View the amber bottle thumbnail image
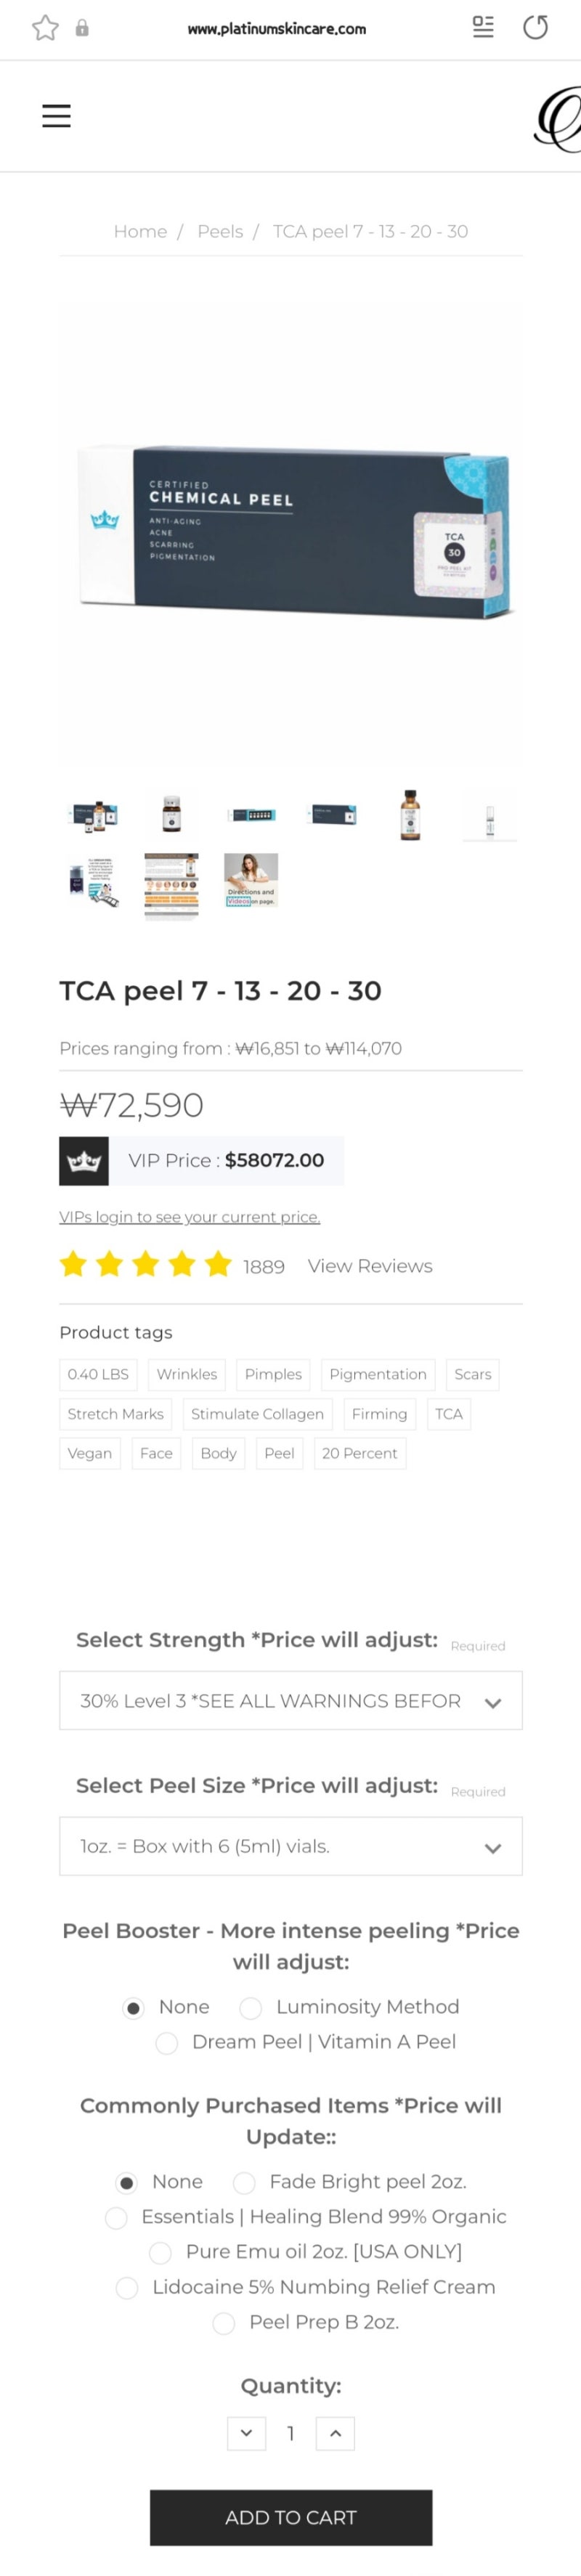581x2576 pixels. click(x=410, y=814)
